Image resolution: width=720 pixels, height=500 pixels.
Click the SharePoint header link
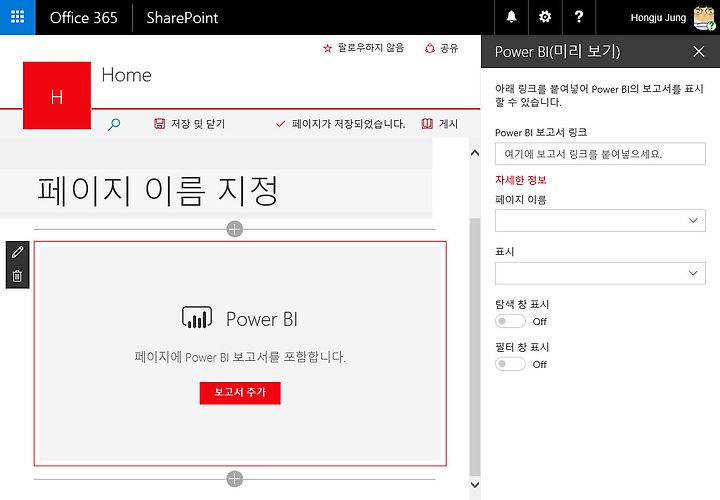coord(182,17)
